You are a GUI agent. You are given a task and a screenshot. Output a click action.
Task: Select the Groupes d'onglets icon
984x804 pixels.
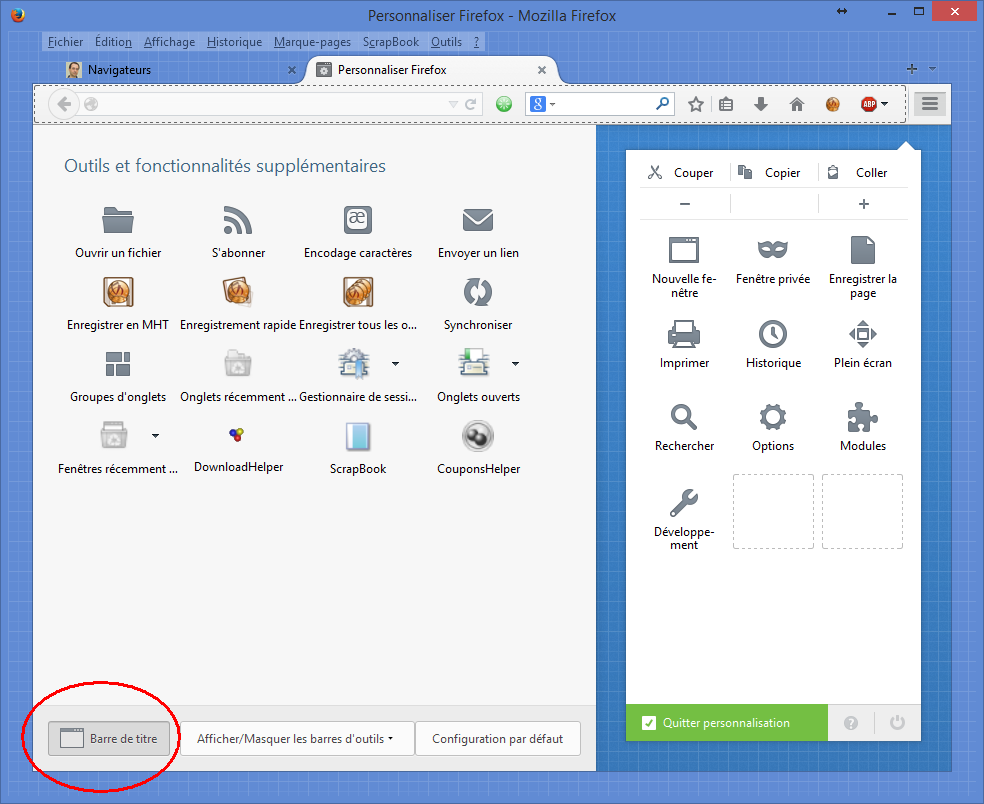(x=118, y=364)
